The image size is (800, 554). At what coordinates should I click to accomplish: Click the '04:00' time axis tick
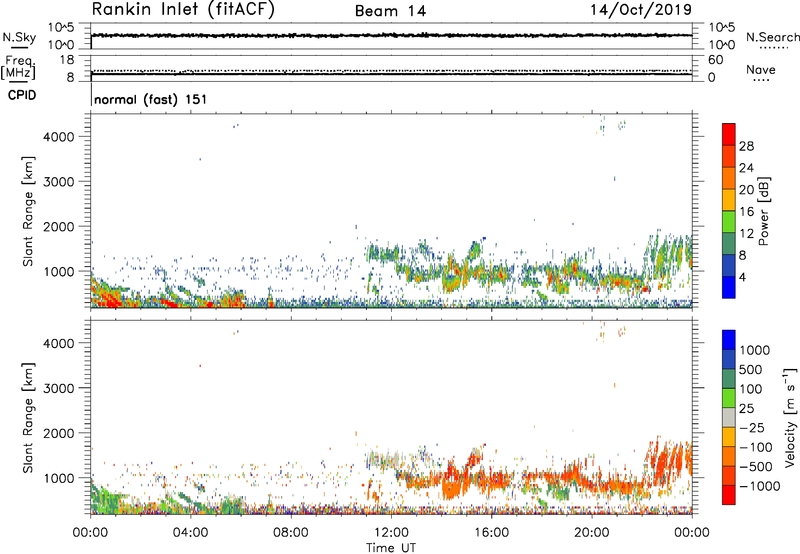tap(190, 533)
